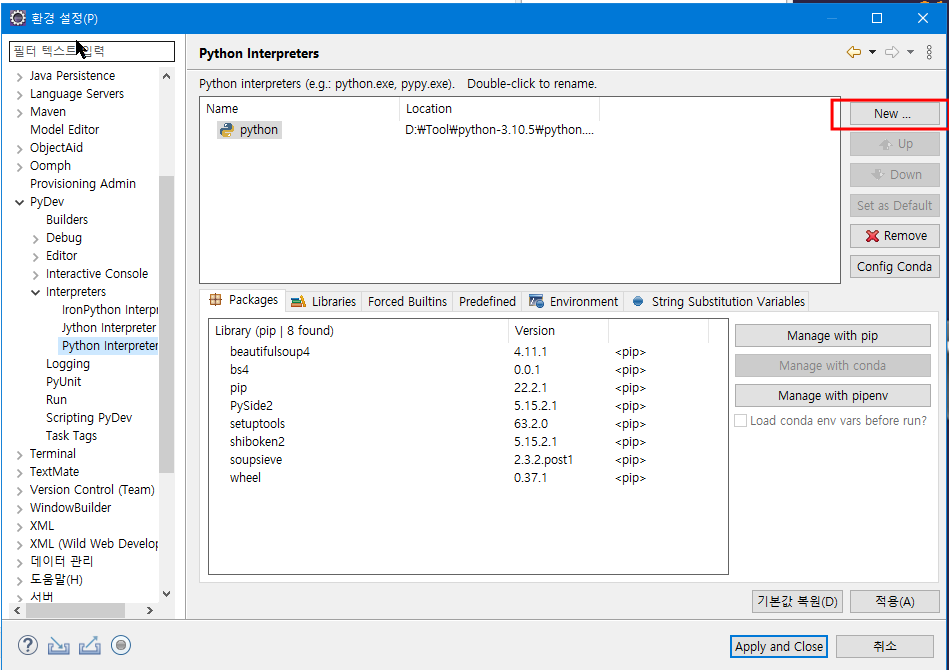Expand the Debug tree node

tap(36, 238)
